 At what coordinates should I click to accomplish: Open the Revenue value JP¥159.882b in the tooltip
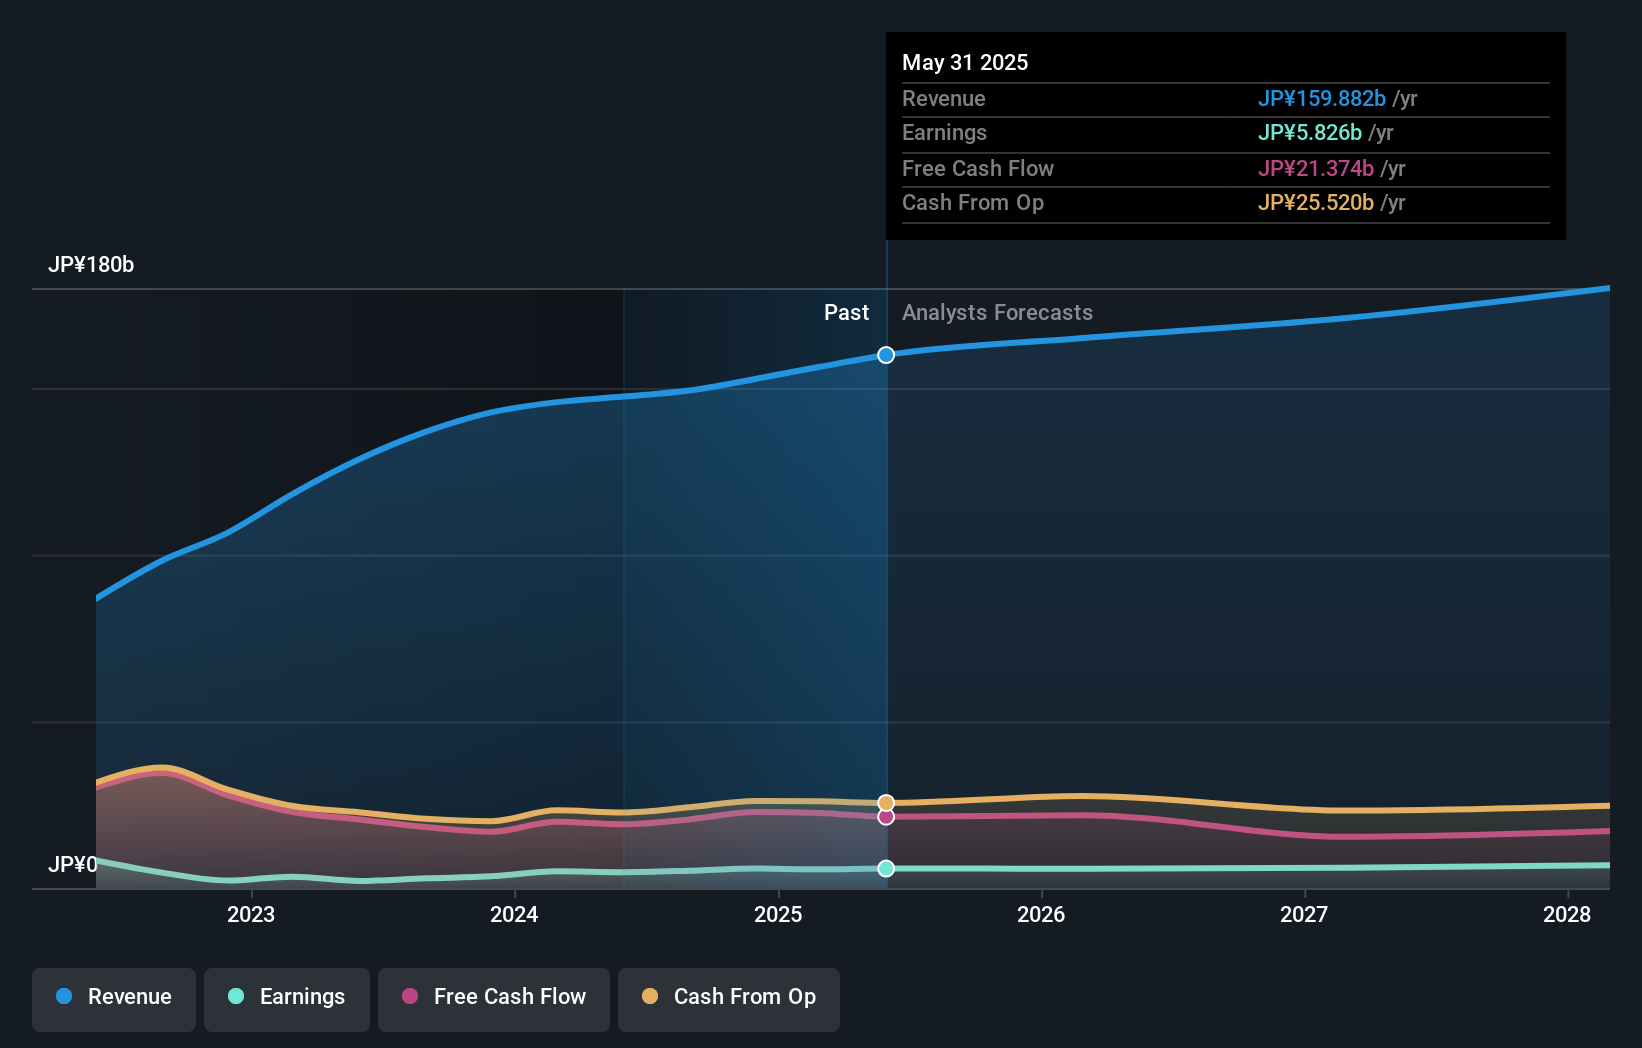(x=1321, y=99)
